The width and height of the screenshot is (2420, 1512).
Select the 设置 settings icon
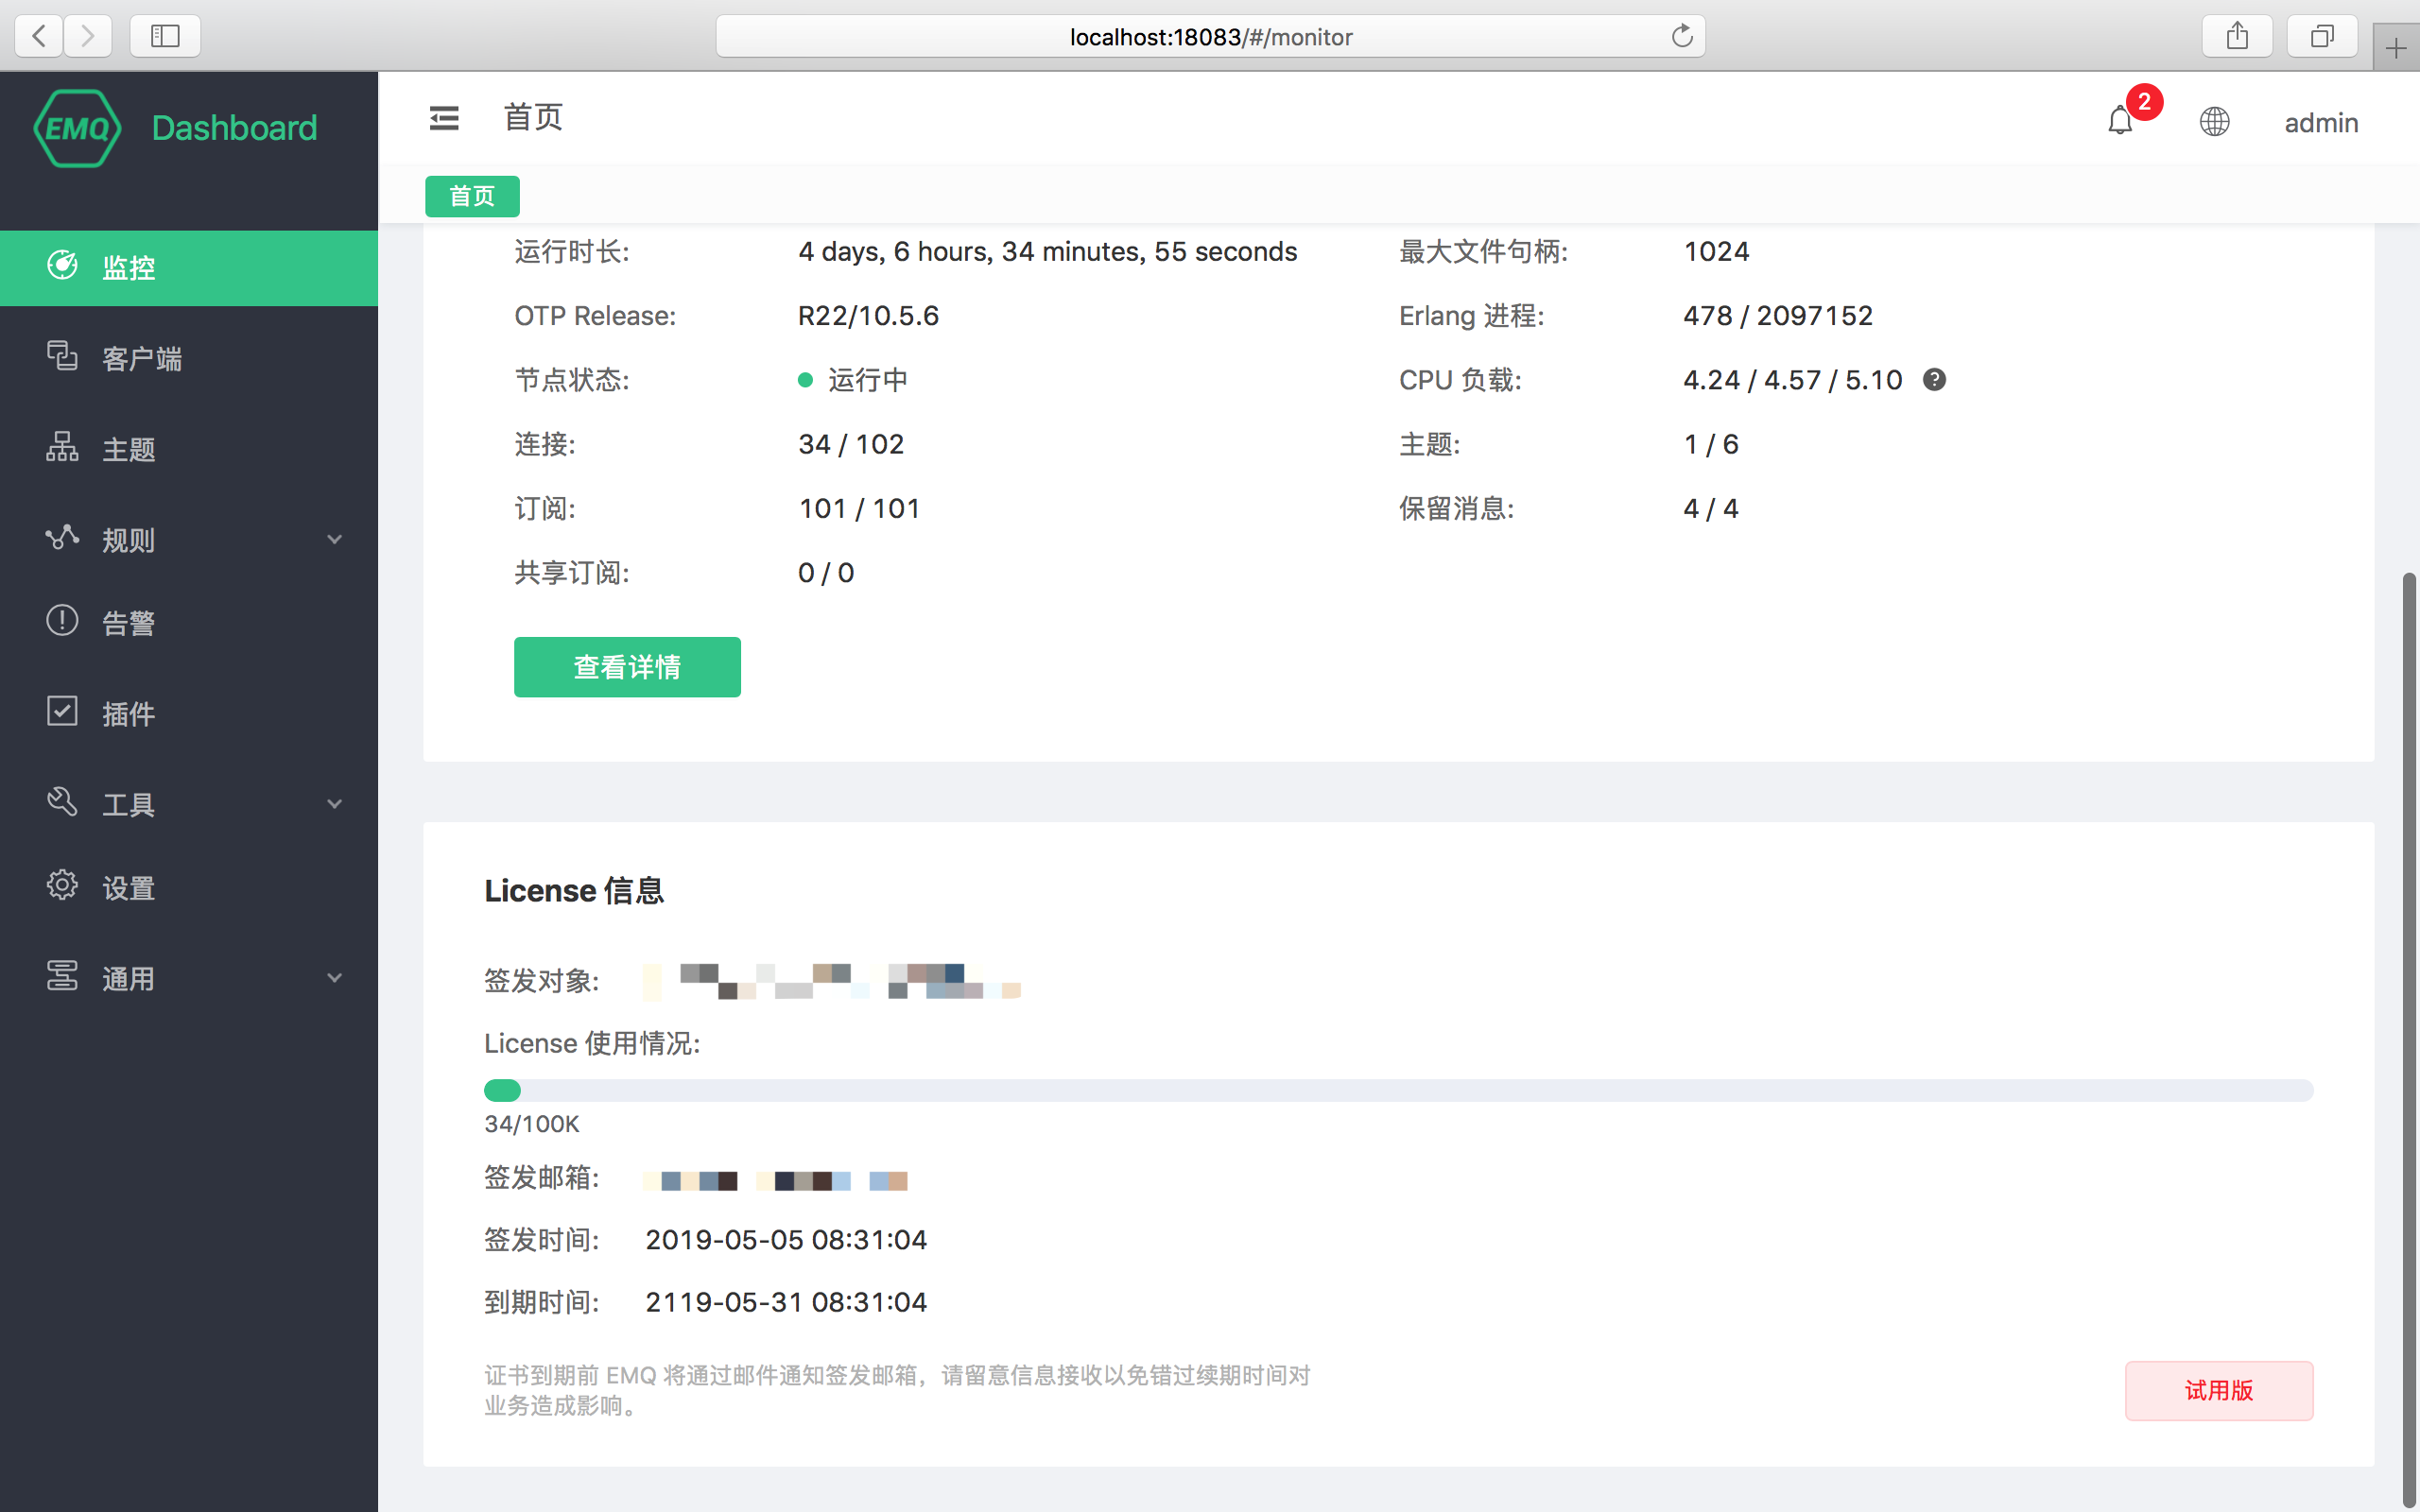point(61,885)
